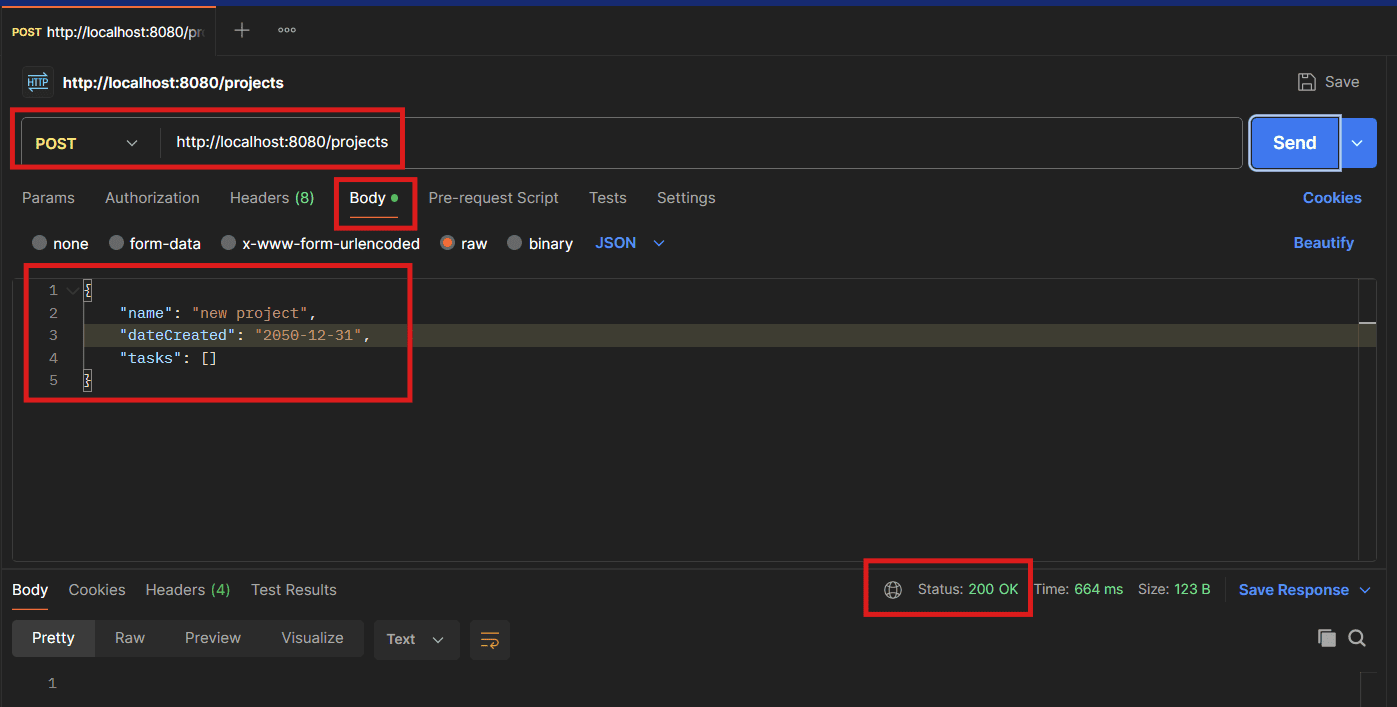
Task: Collapse the JSON object at line 1
Action: tap(72, 291)
